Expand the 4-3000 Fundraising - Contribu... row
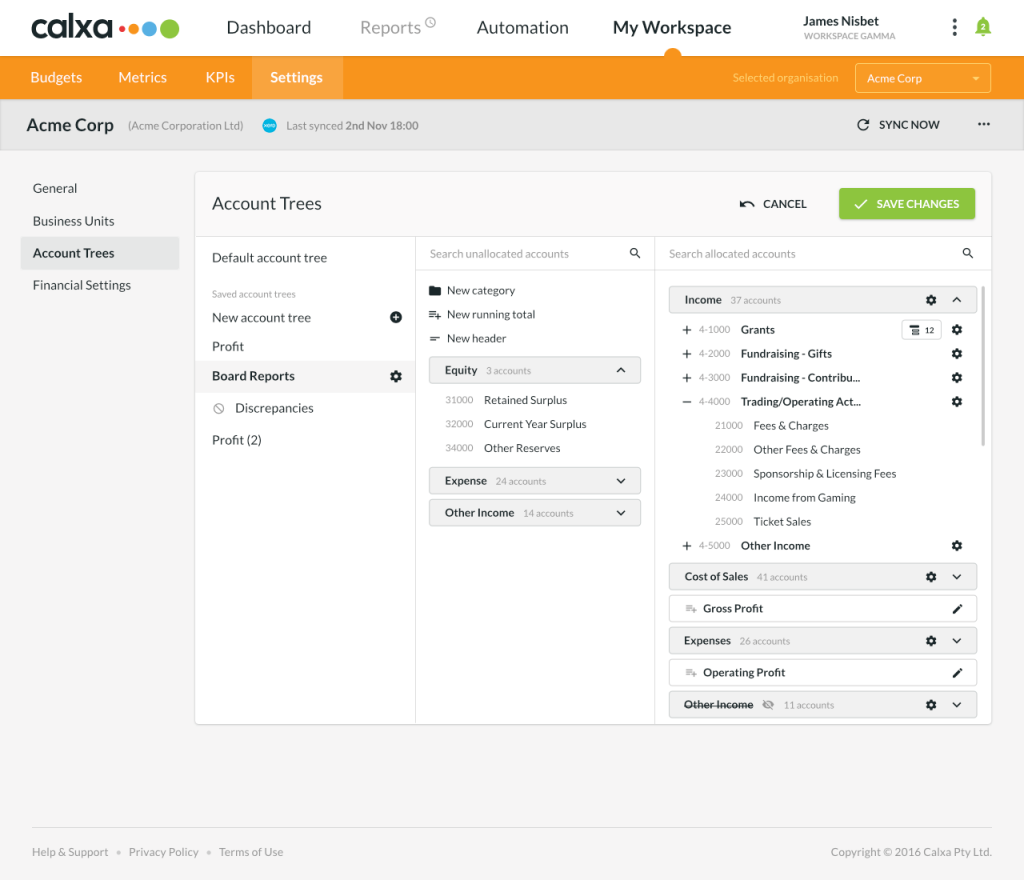The height and width of the screenshot is (880, 1024). pyautogui.click(x=686, y=378)
